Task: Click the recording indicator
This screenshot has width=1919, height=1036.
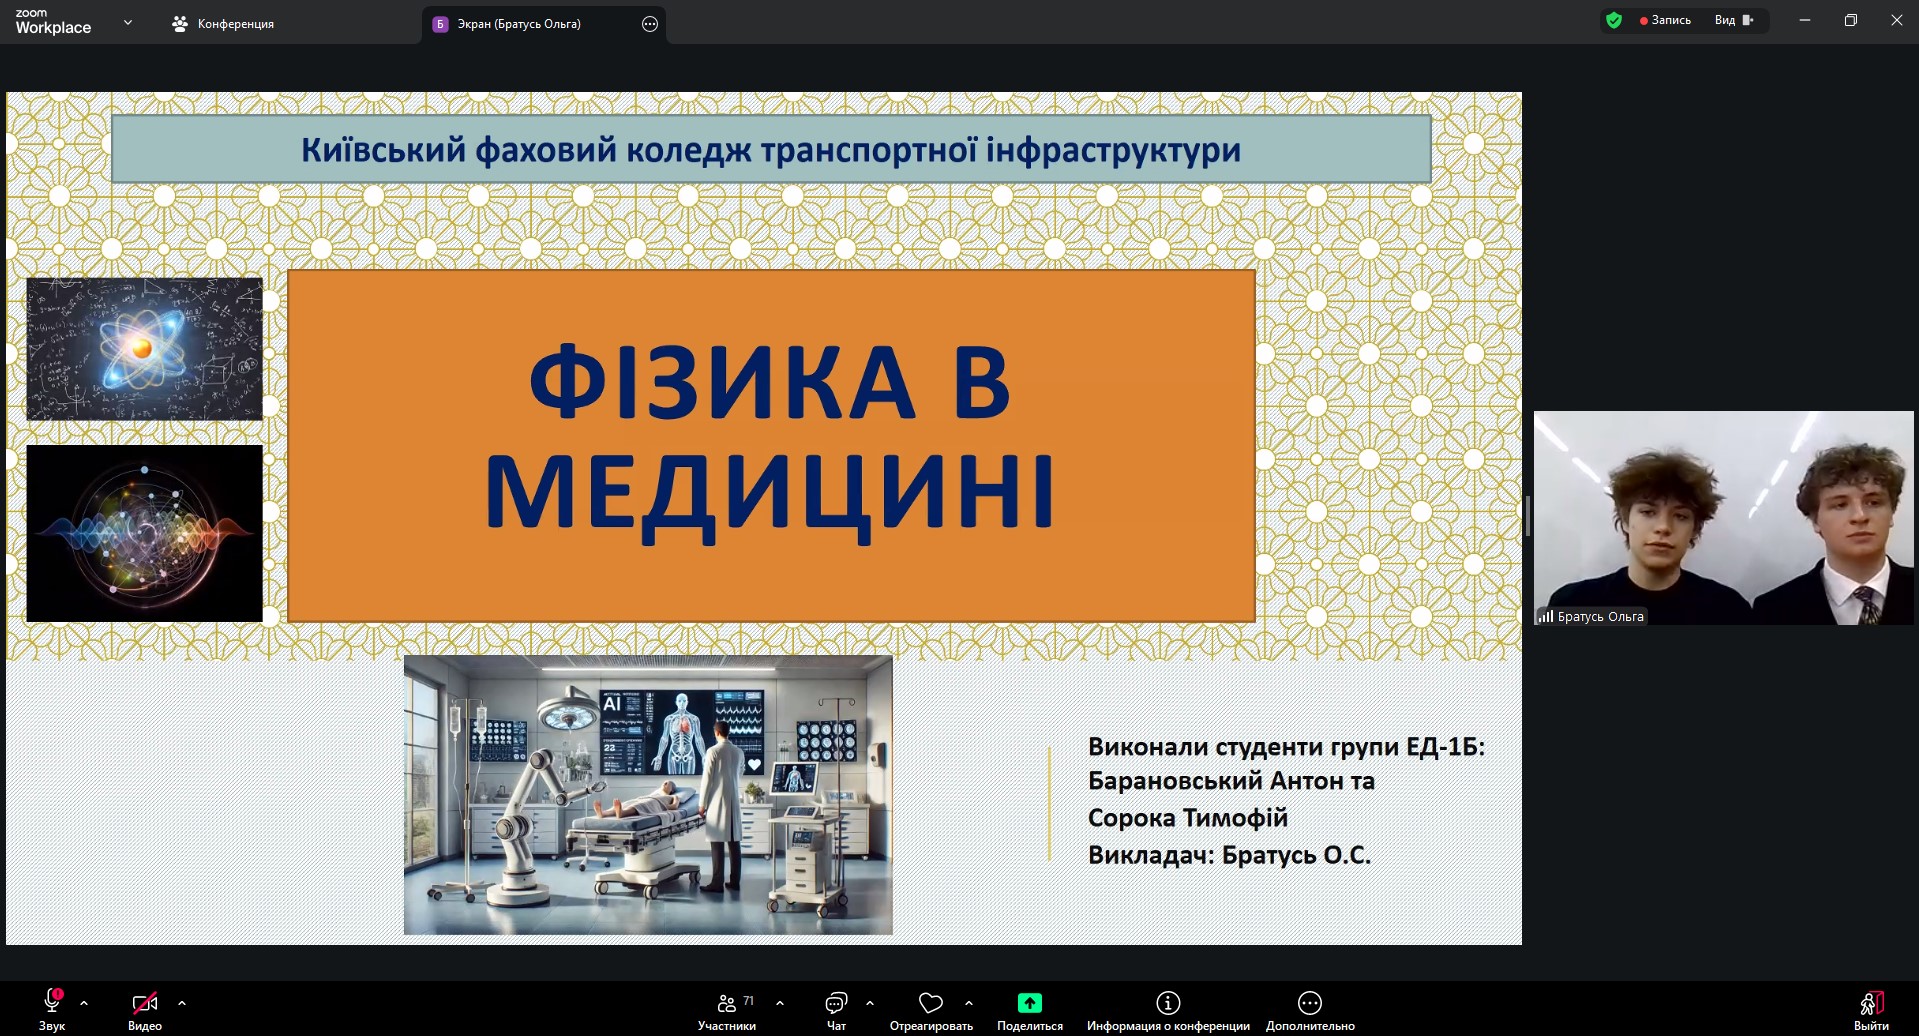Action: 1665,20
